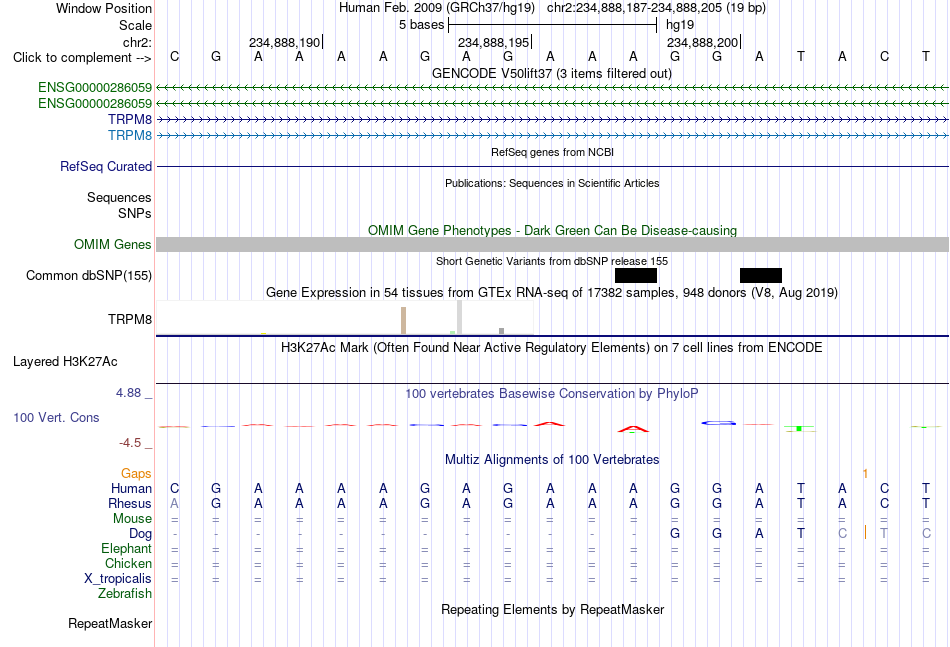The width and height of the screenshot is (950, 647).
Task: Click the H3K27Ac Mark track title
Action: pos(552,348)
